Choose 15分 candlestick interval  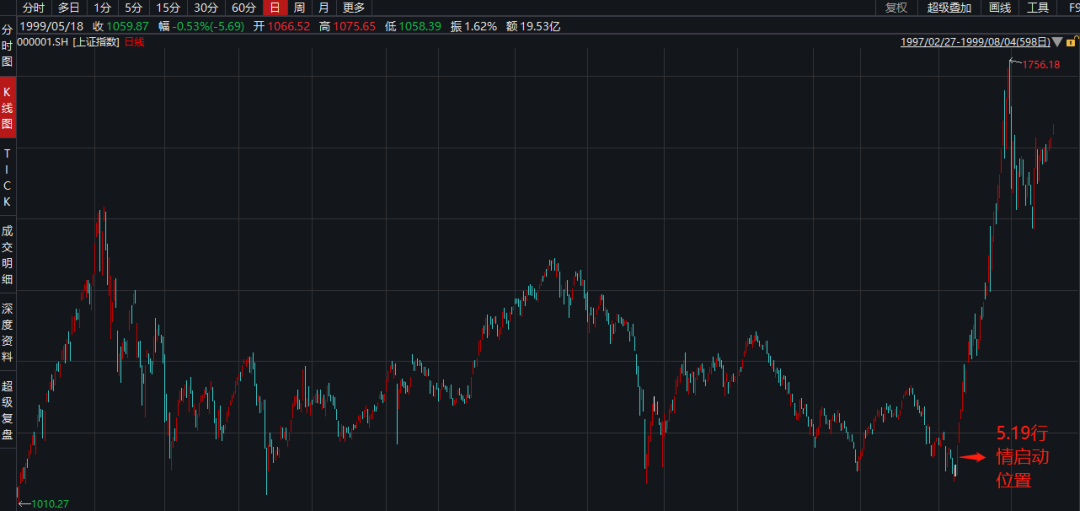pos(168,8)
